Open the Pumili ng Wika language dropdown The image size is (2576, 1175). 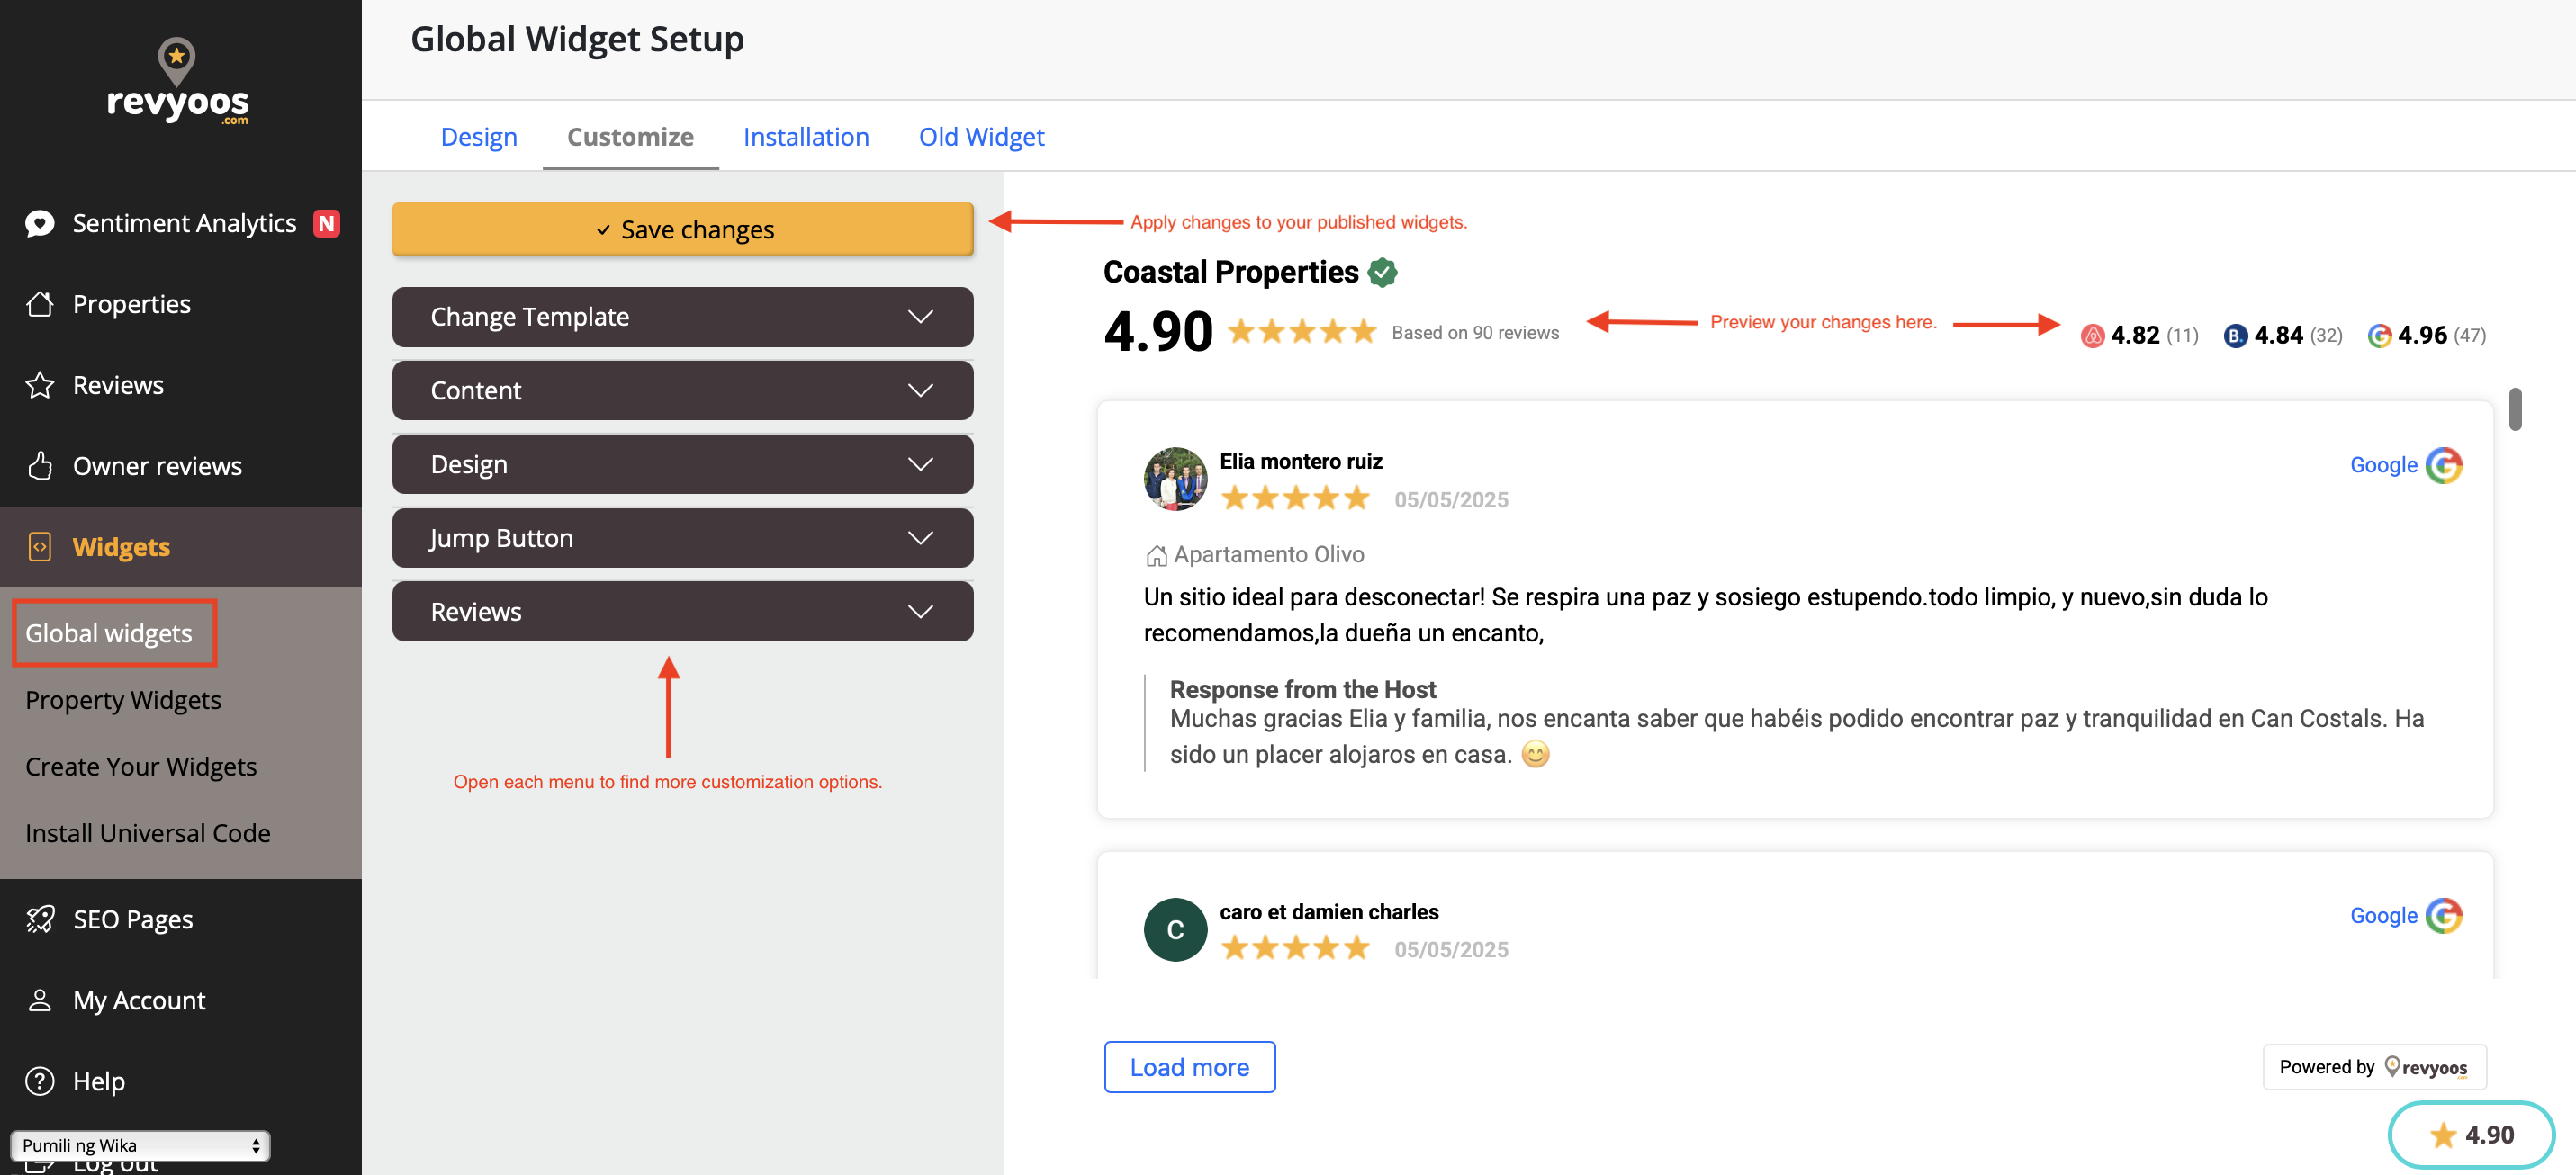140,1145
